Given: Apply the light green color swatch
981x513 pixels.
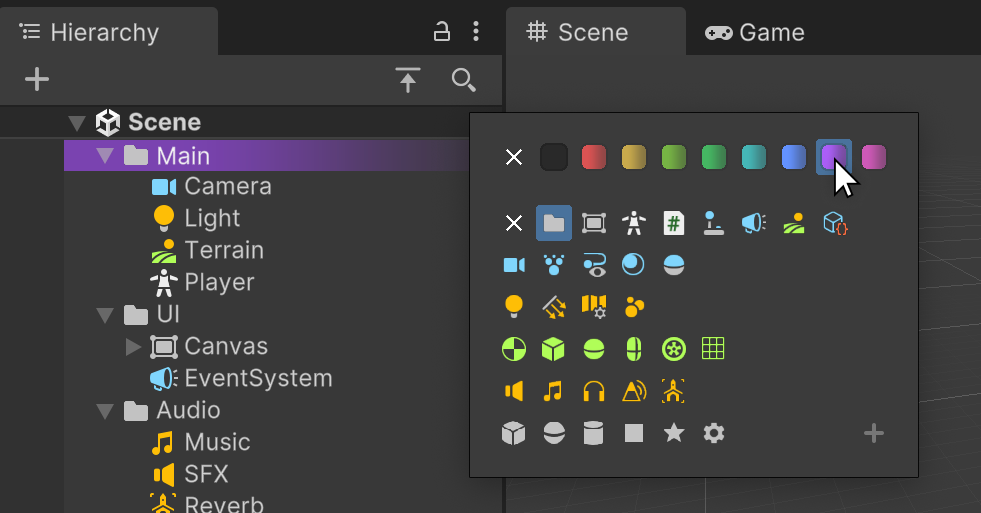Looking at the screenshot, I should [674, 157].
